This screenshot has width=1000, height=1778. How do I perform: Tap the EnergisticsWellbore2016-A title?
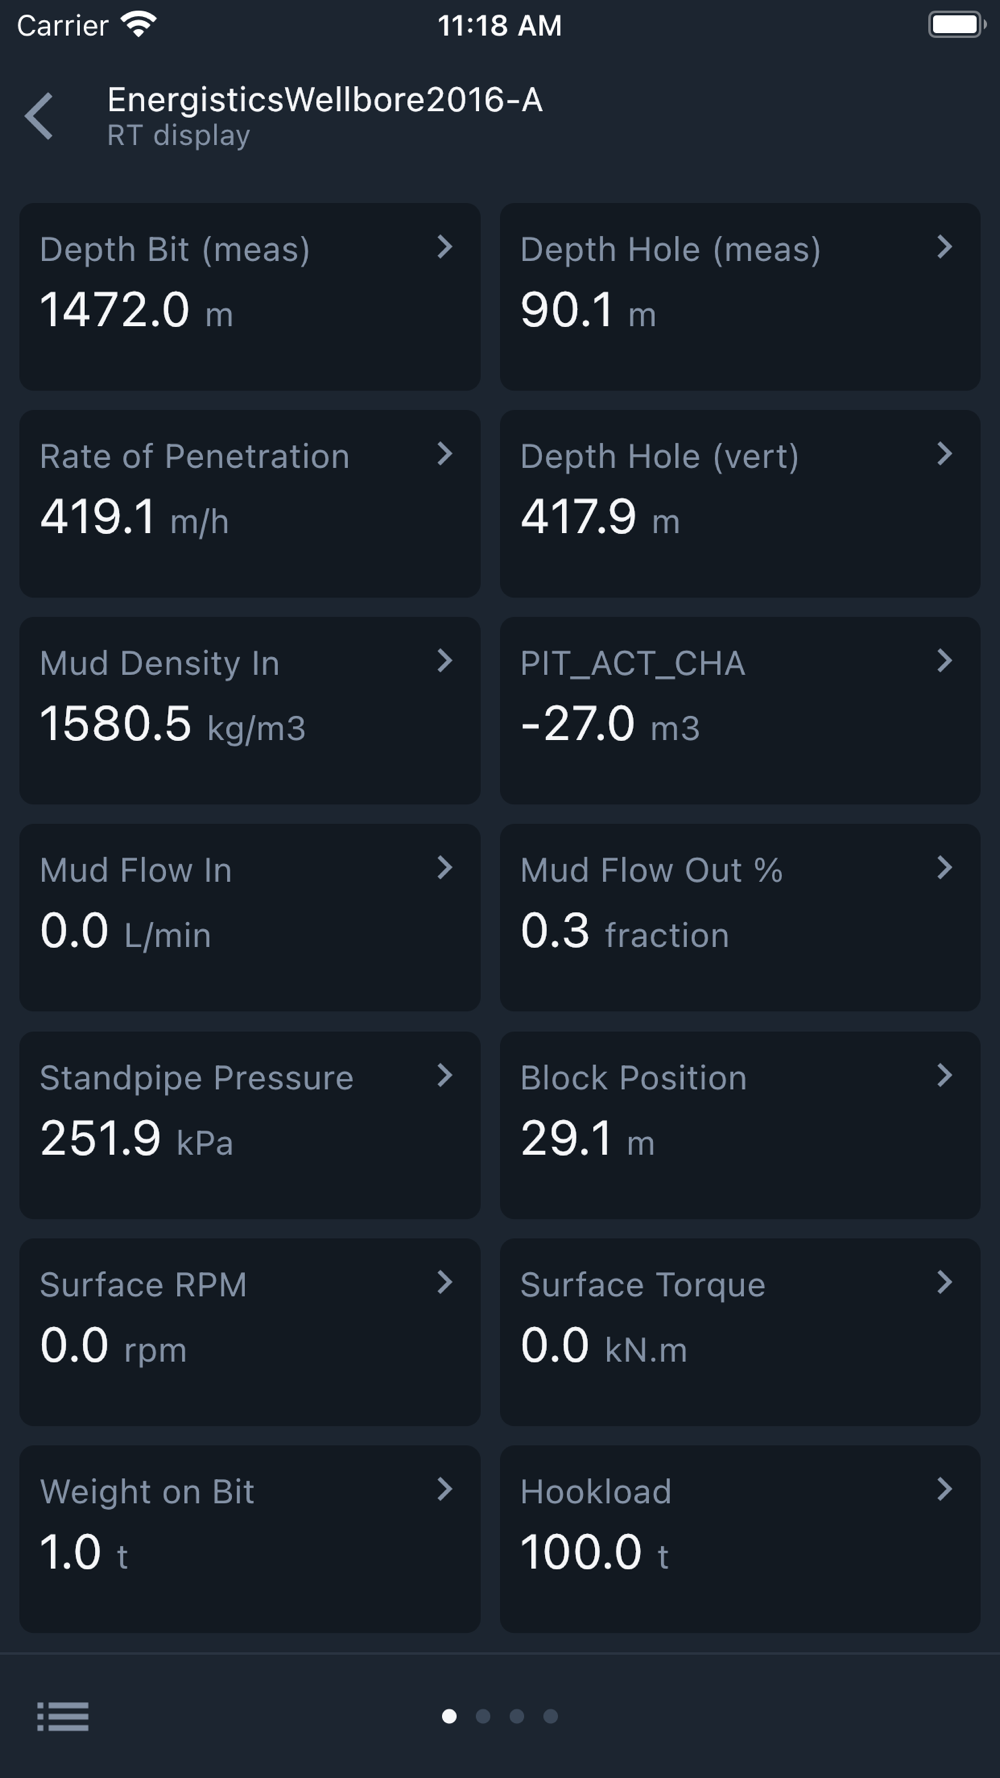(324, 100)
